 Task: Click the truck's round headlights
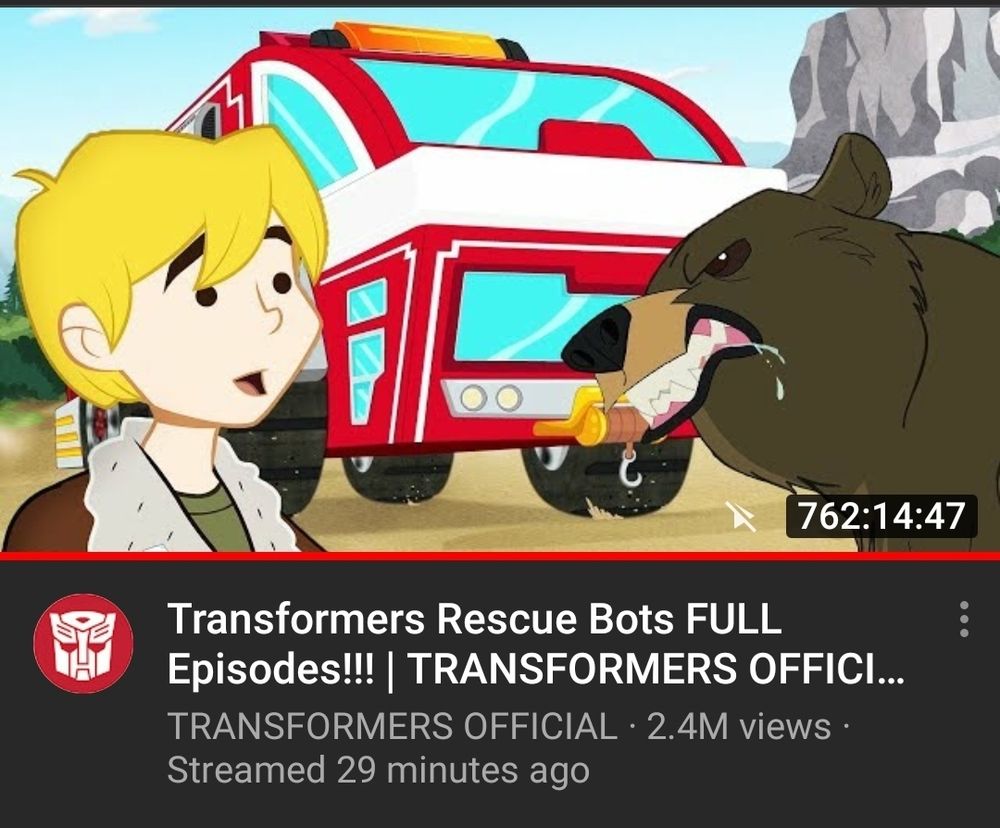[x=490, y=397]
